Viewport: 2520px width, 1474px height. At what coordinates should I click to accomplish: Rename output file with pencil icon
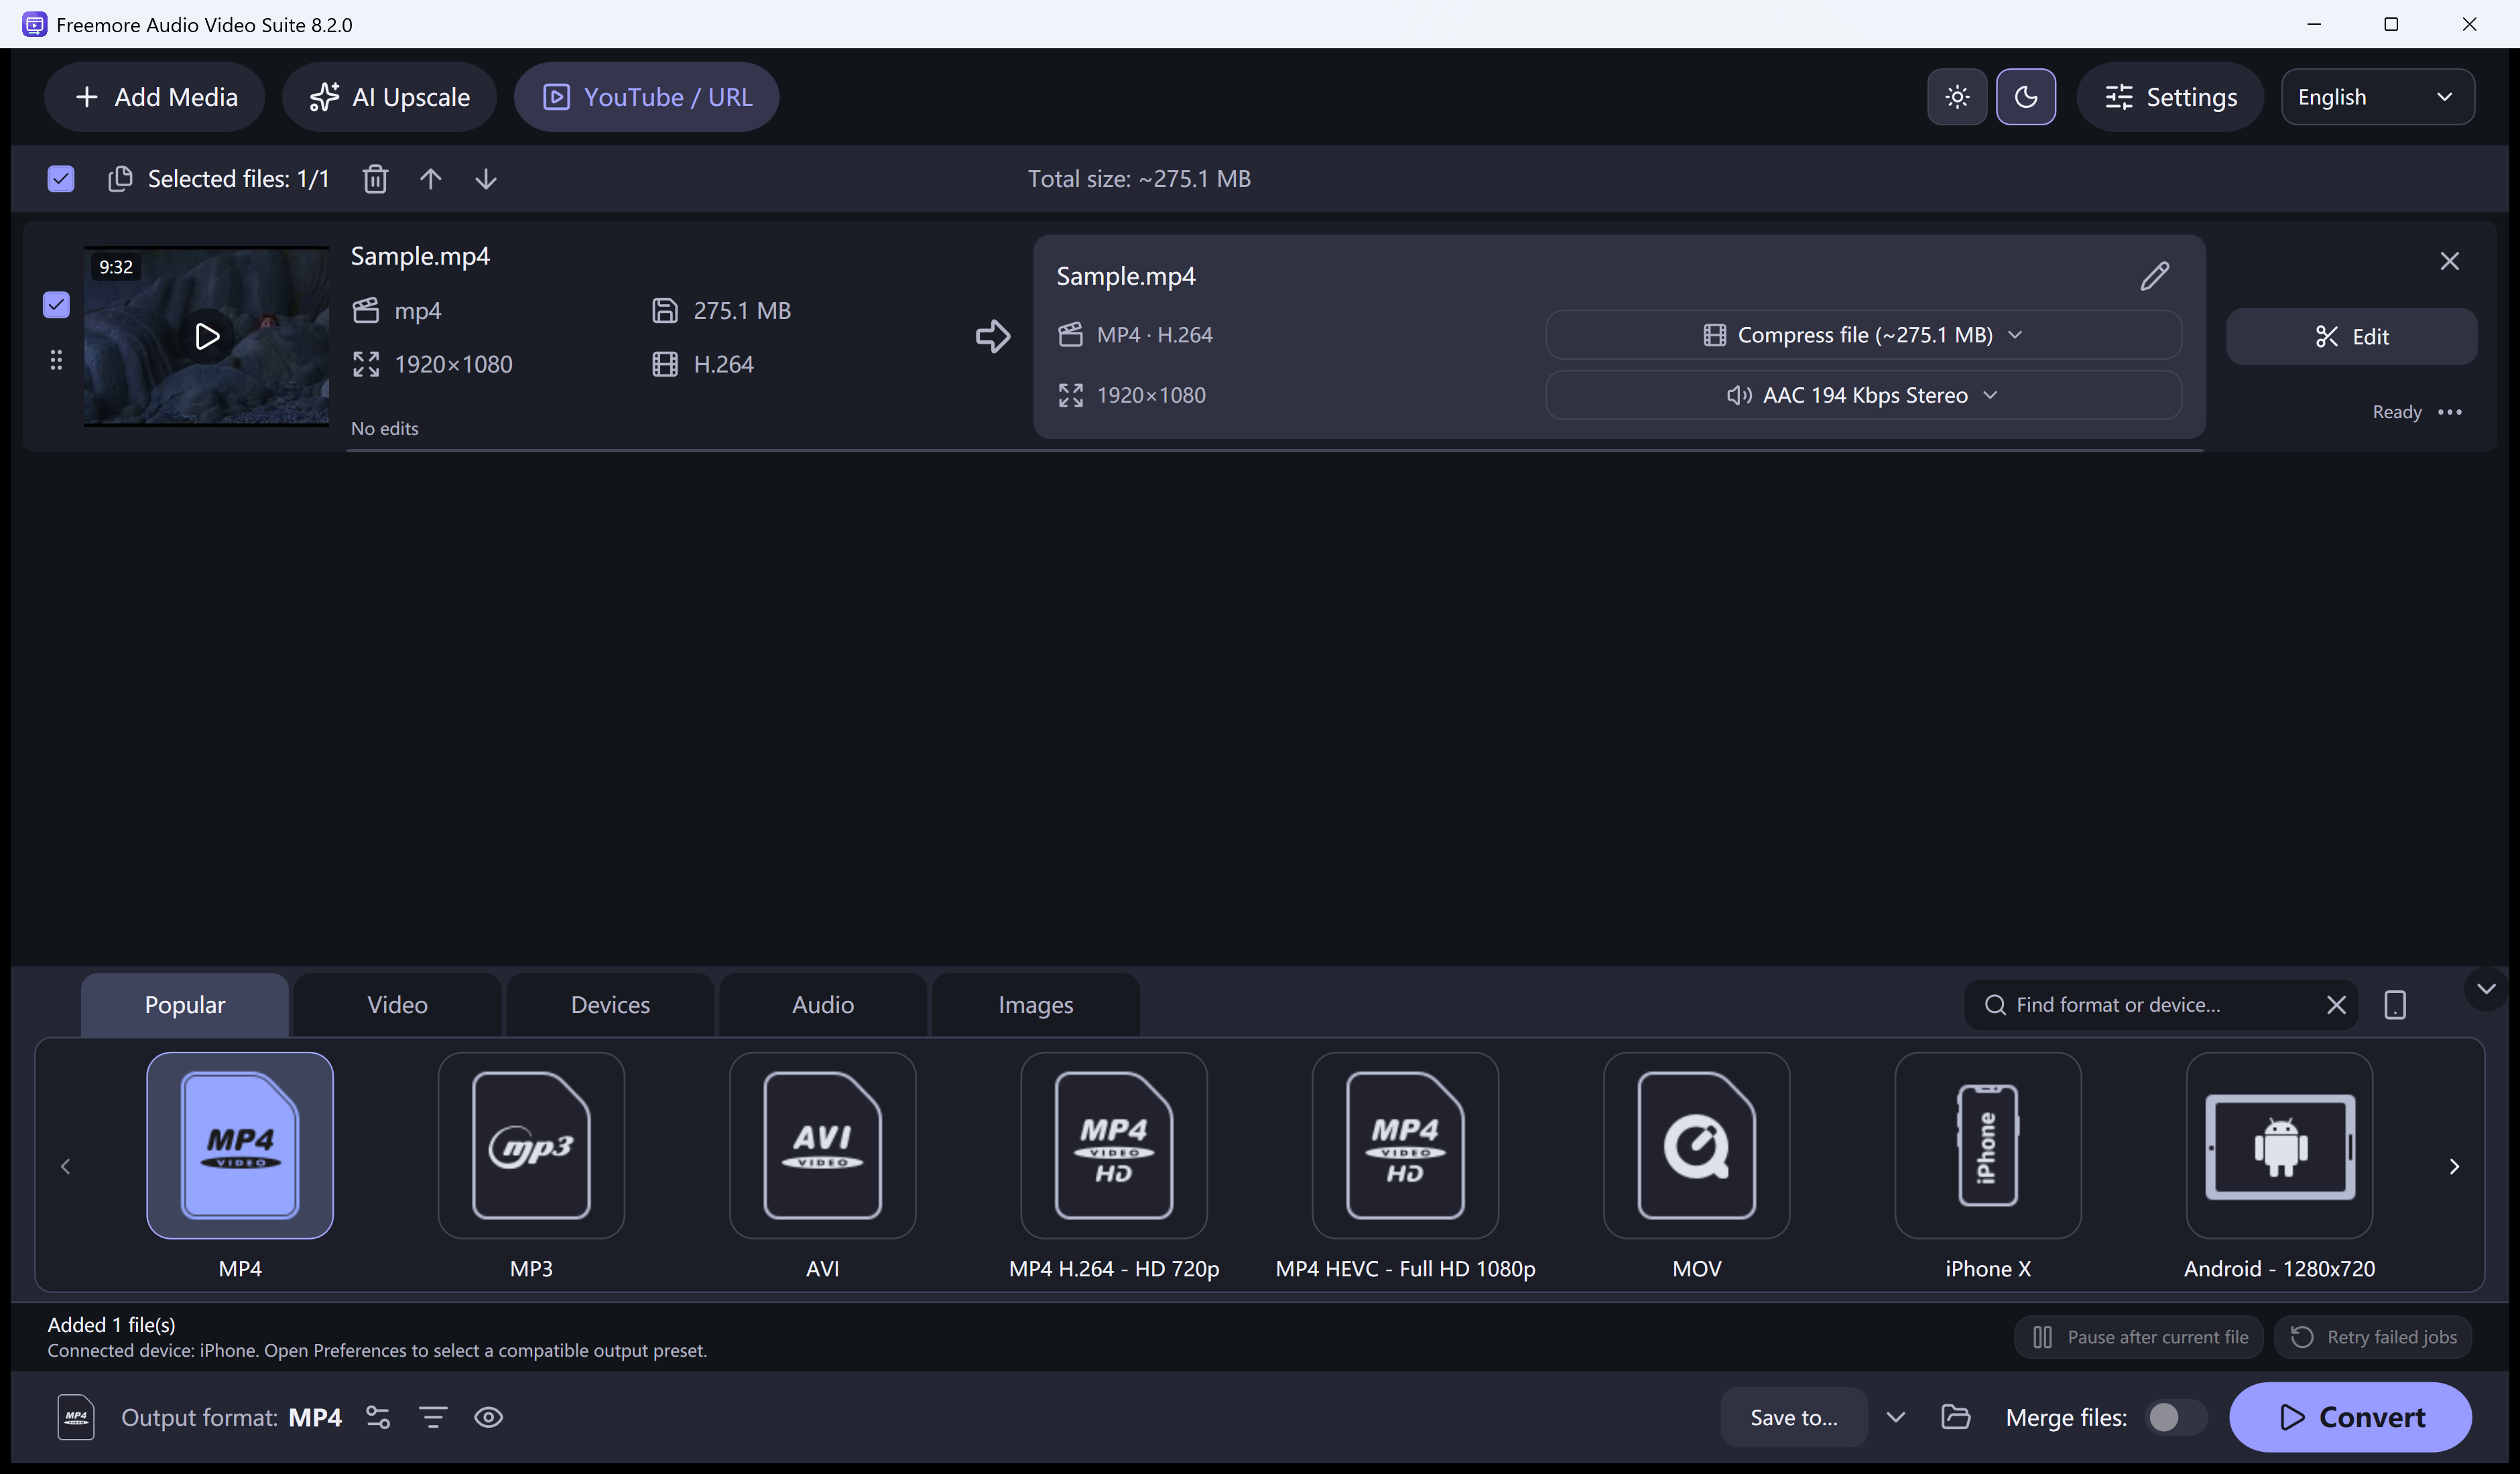(x=2155, y=276)
